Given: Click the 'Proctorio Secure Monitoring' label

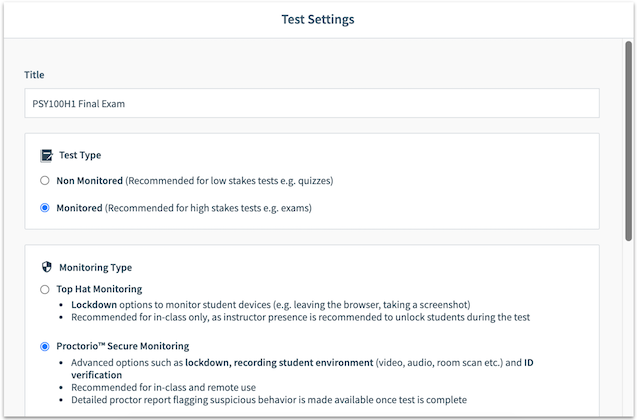Looking at the screenshot, I should click(x=123, y=346).
